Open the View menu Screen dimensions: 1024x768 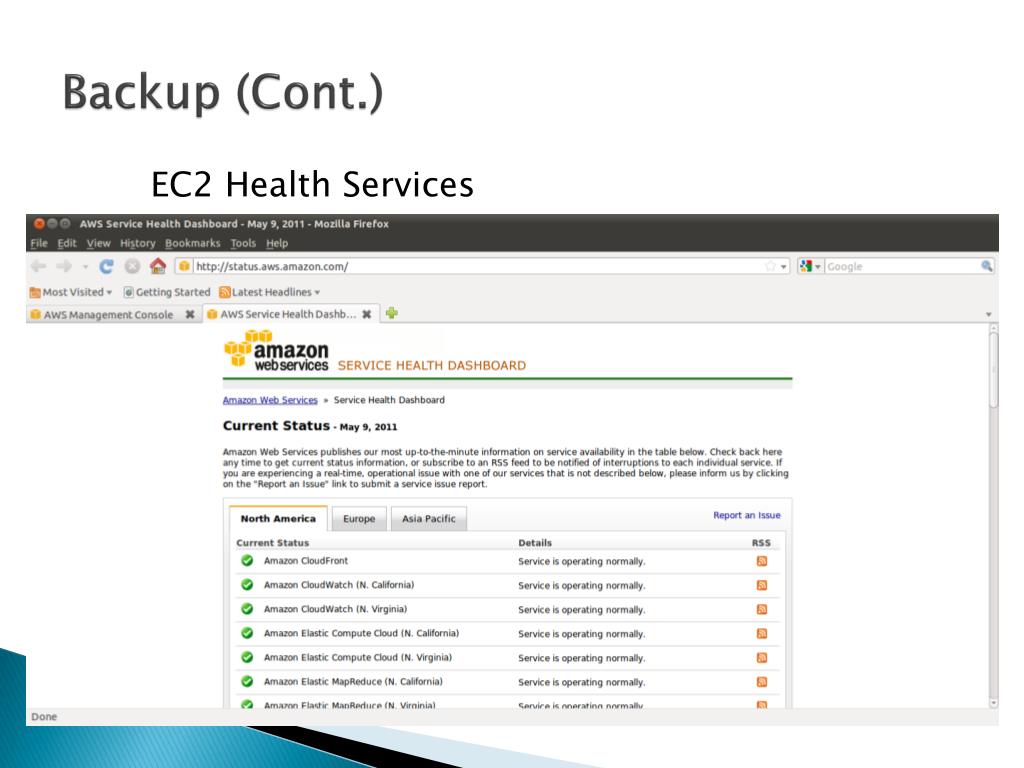point(99,243)
